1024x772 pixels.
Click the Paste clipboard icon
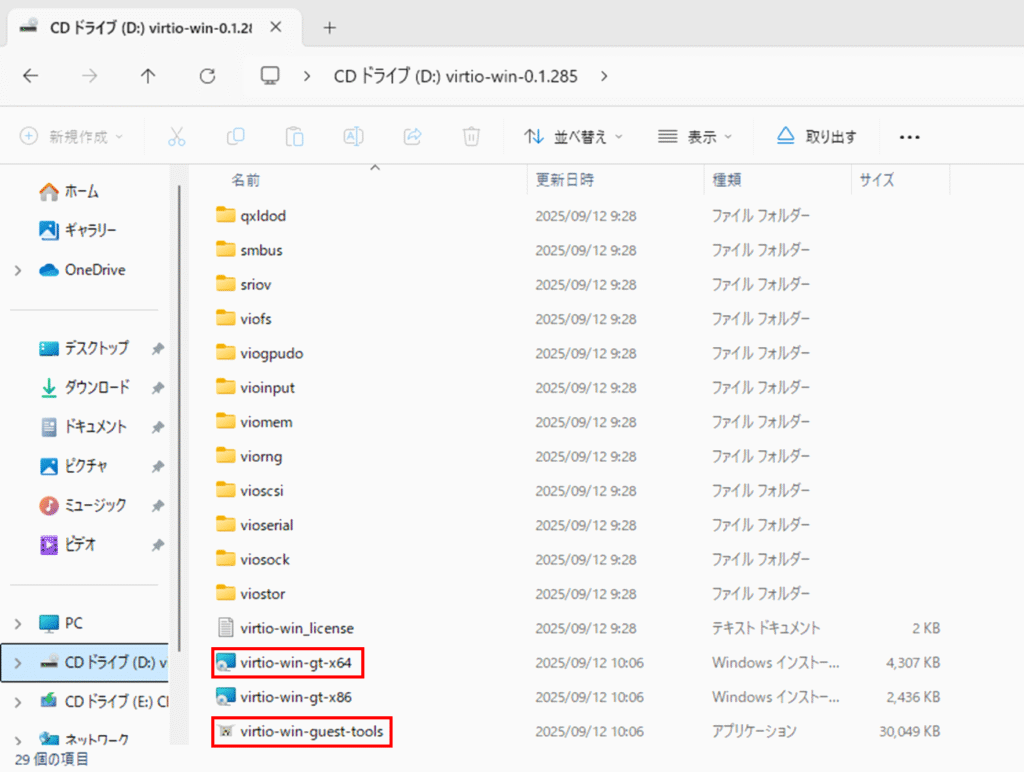pos(294,136)
